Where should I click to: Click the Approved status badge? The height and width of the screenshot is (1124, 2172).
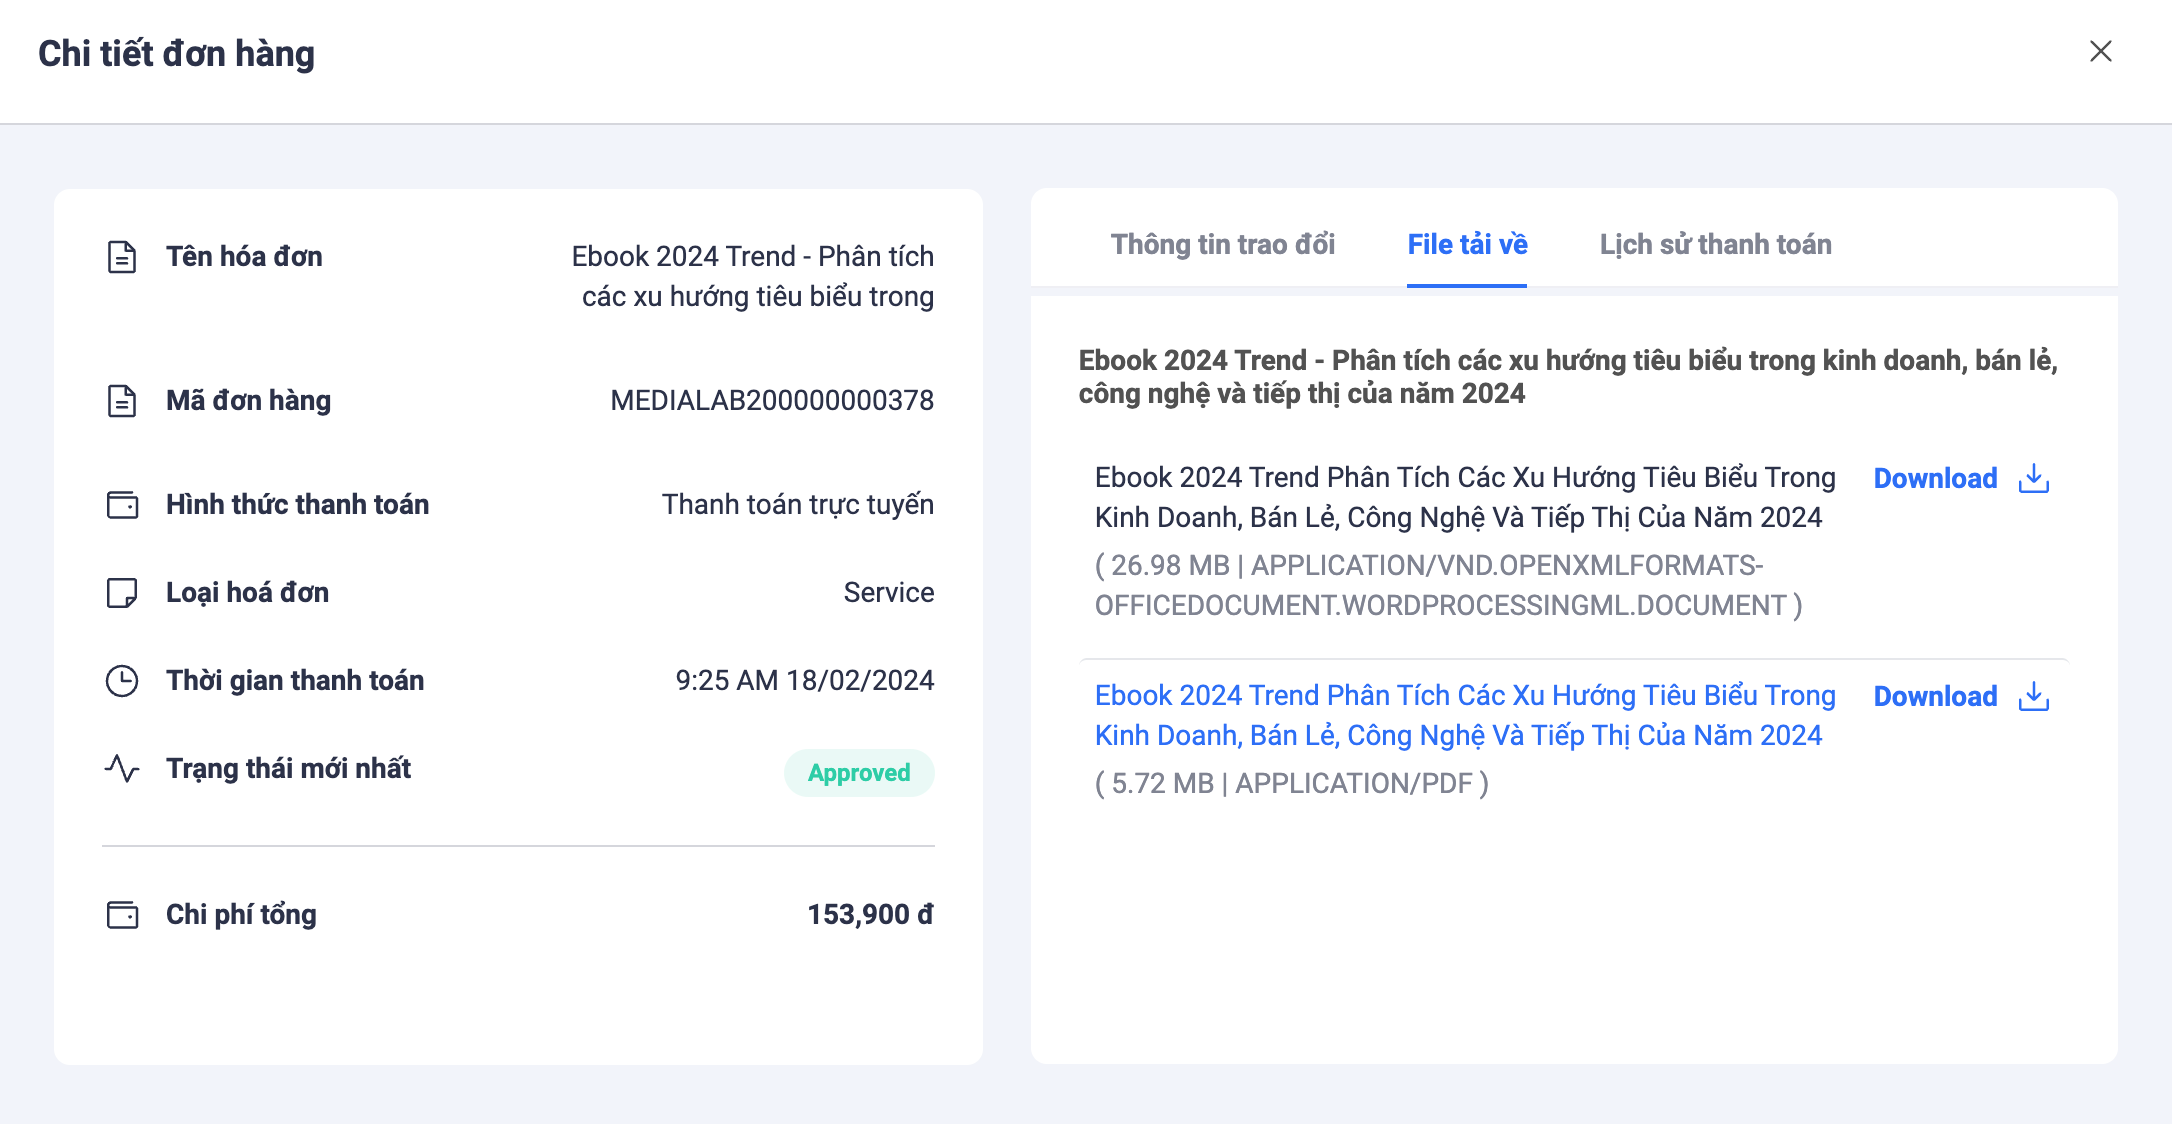[859, 773]
